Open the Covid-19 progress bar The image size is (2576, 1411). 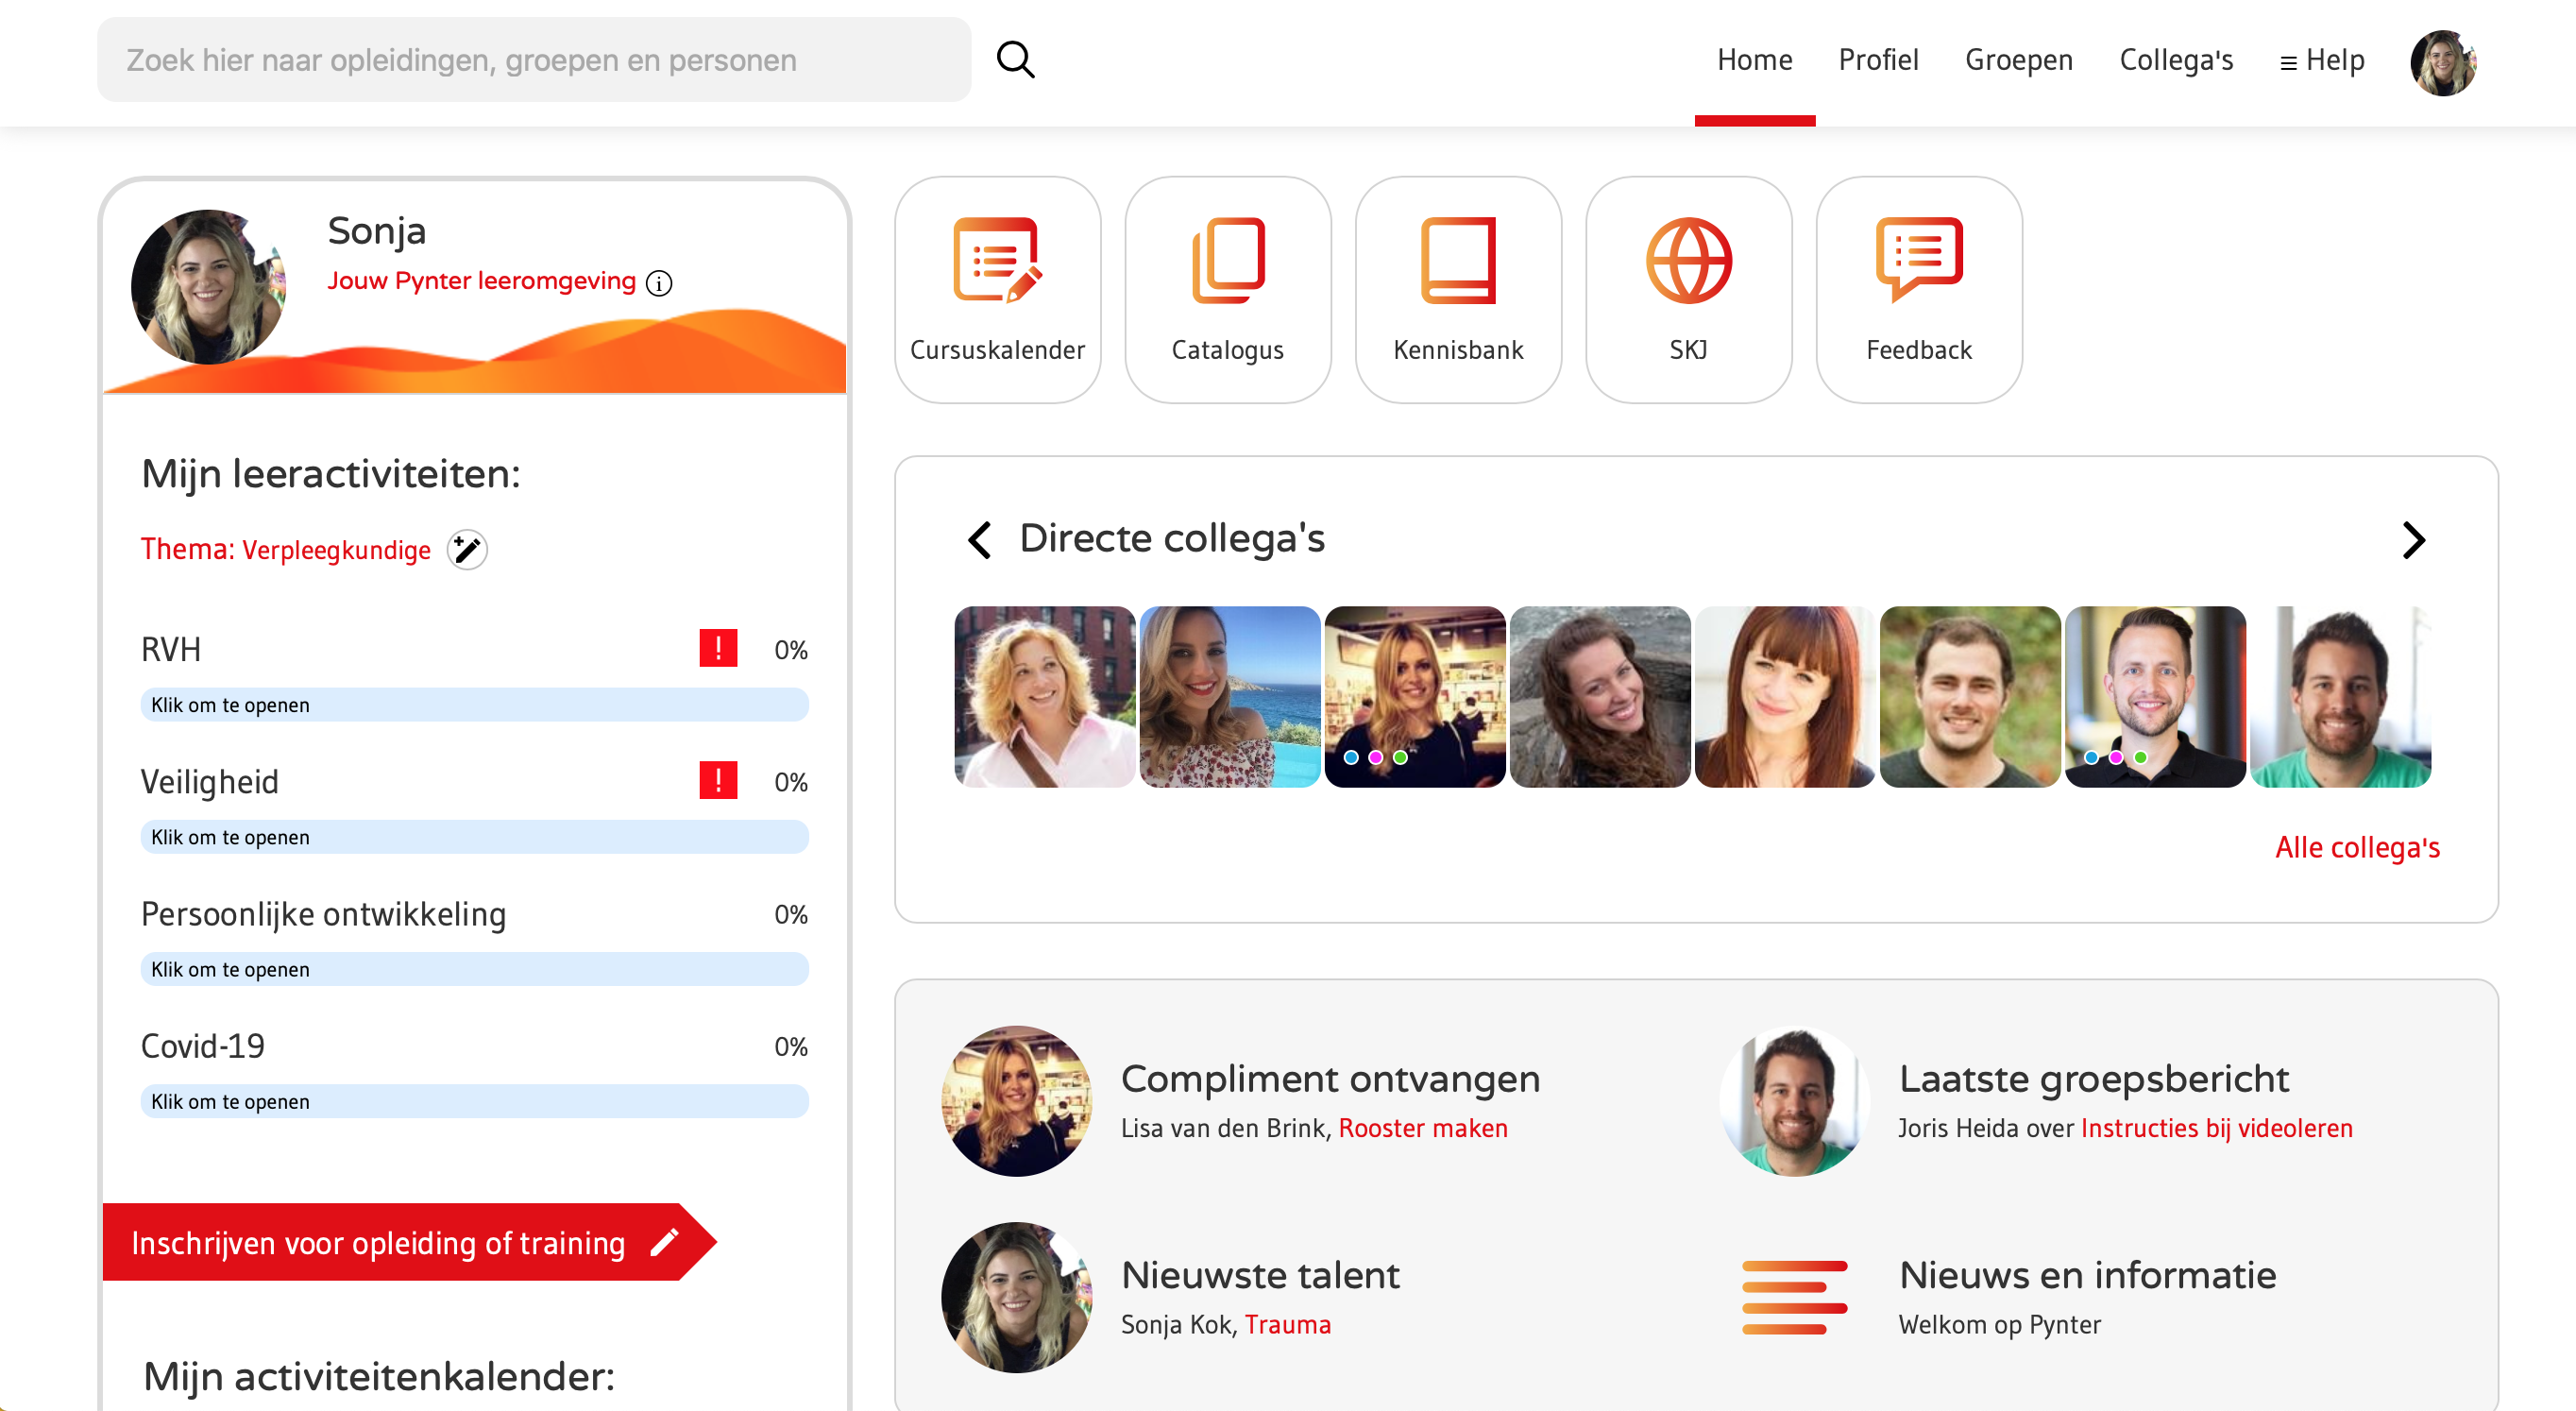click(474, 1101)
